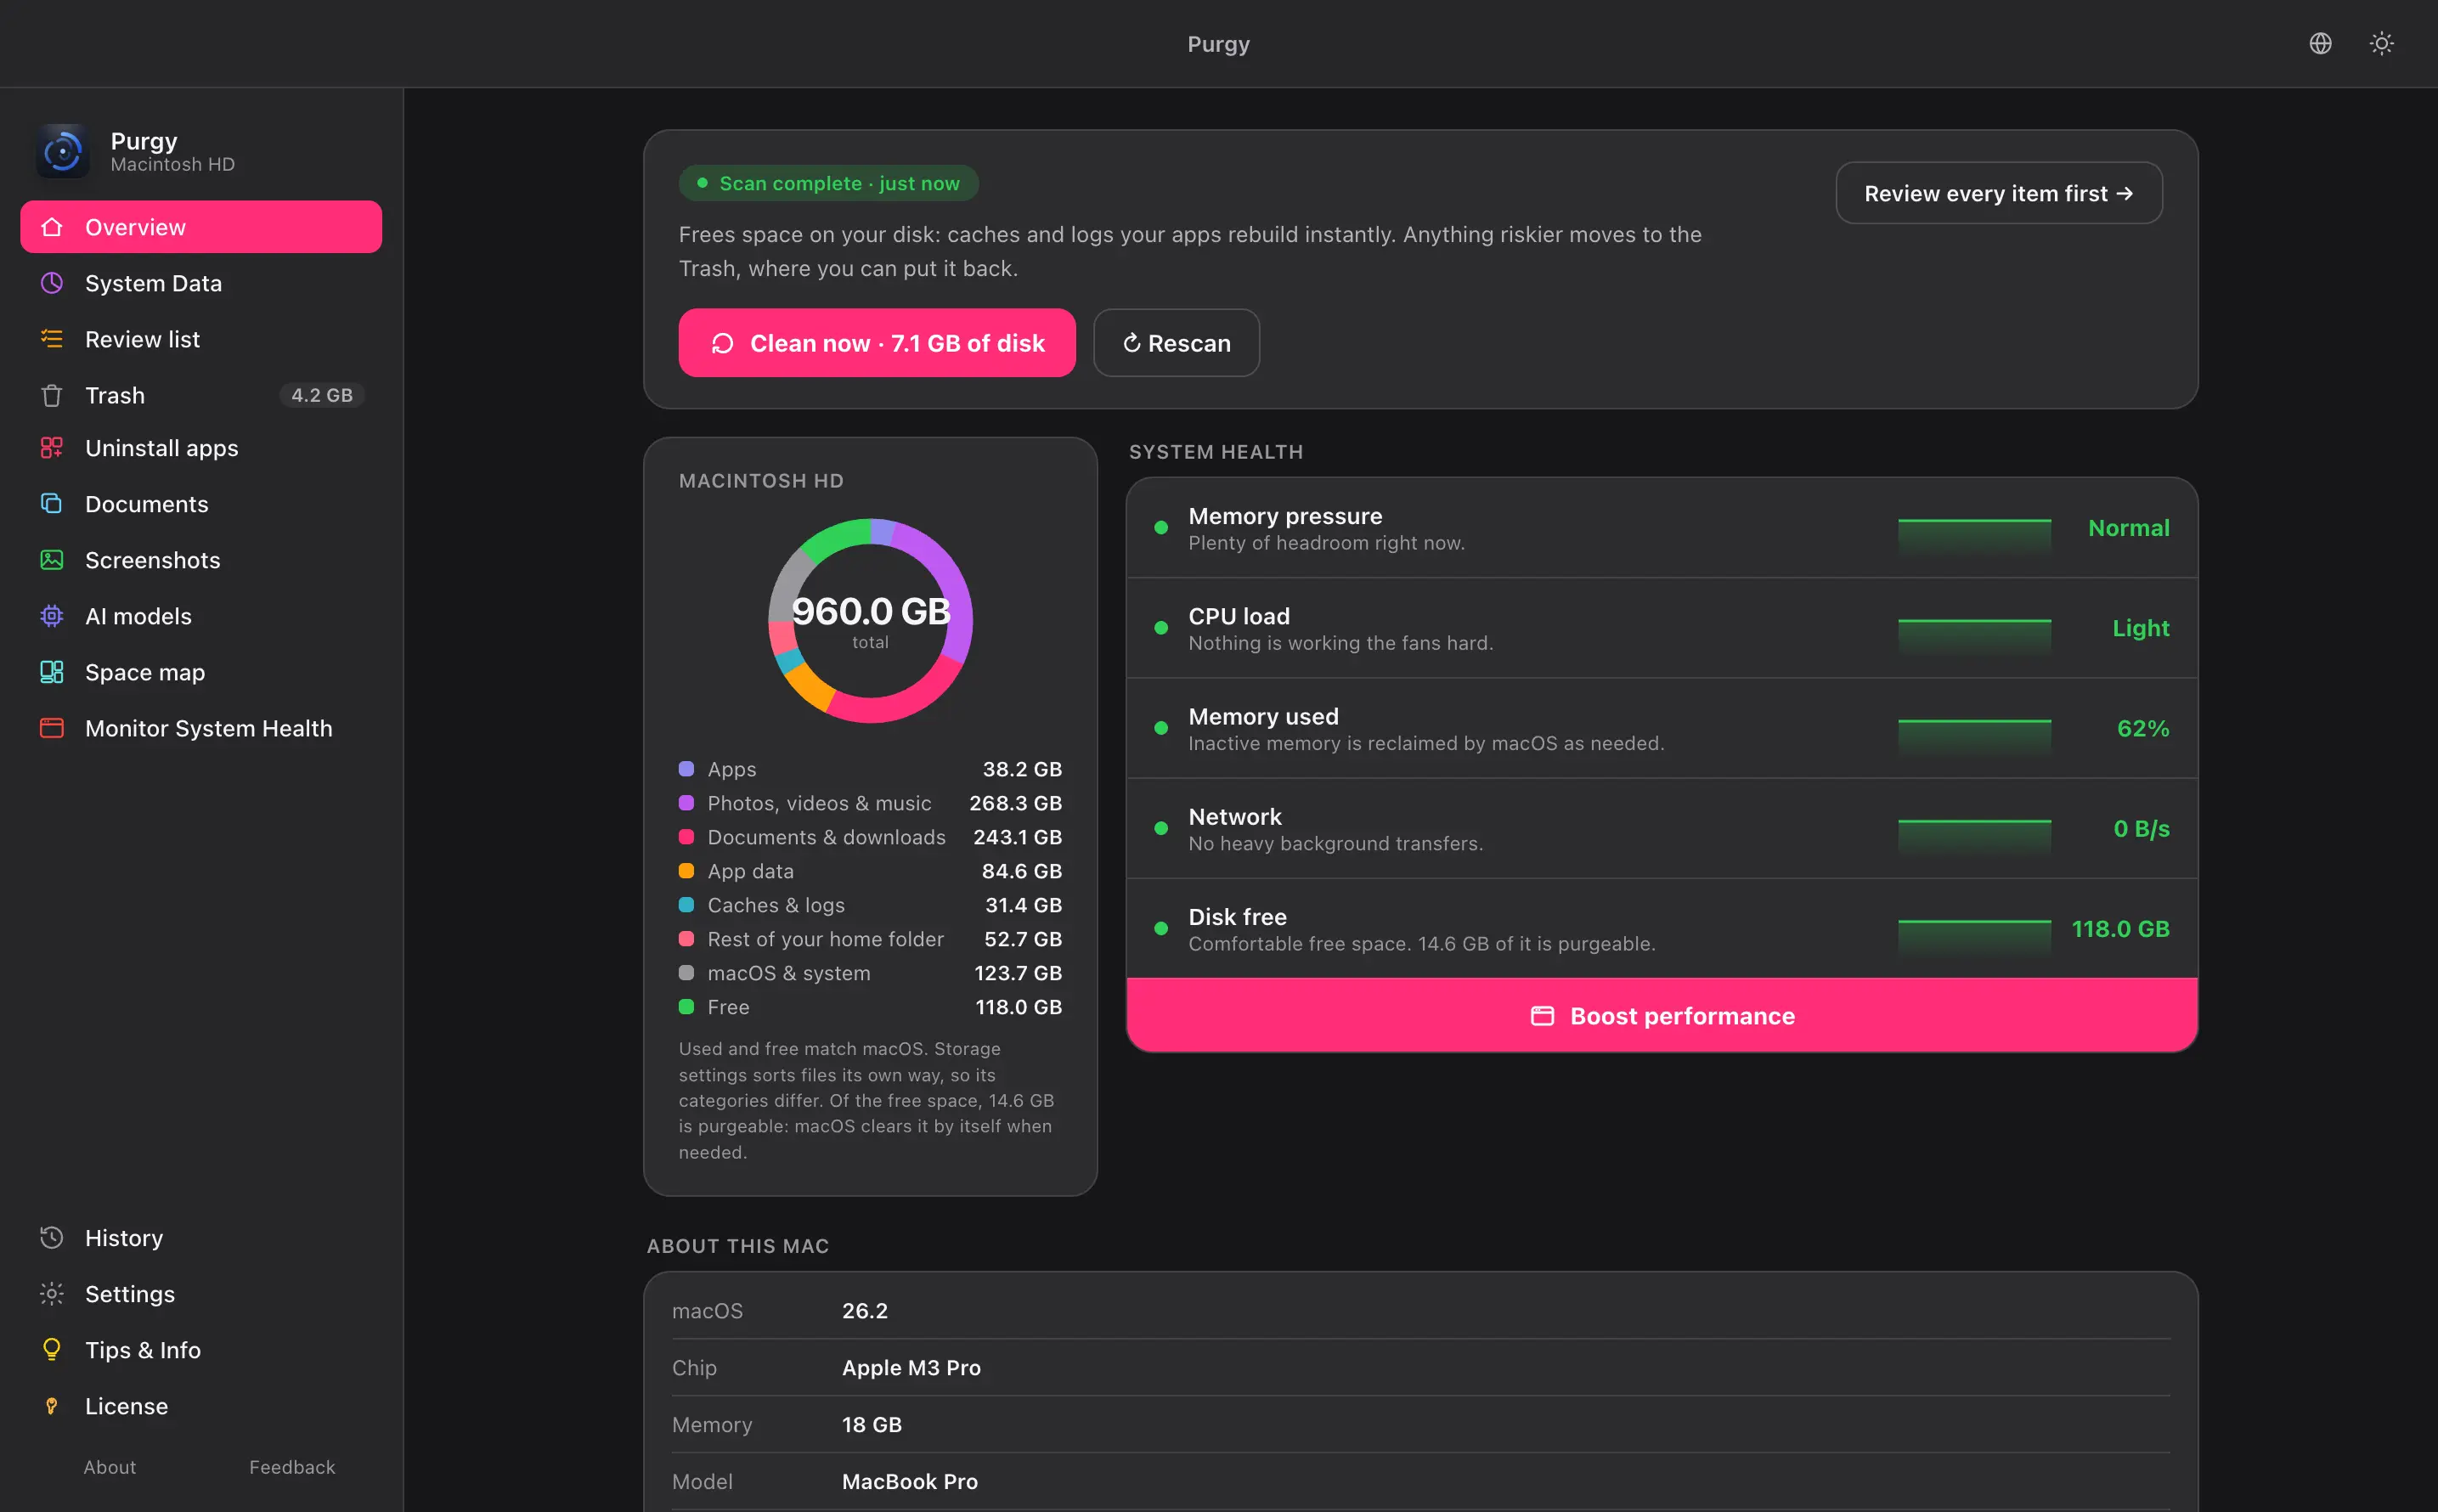
Task: Click the Documents icon in sidebar
Action: coord(52,503)
